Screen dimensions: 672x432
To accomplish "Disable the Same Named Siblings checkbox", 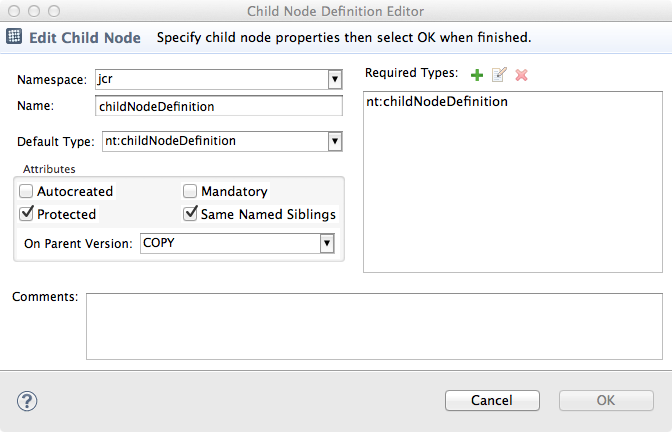I will coord(190,214).
